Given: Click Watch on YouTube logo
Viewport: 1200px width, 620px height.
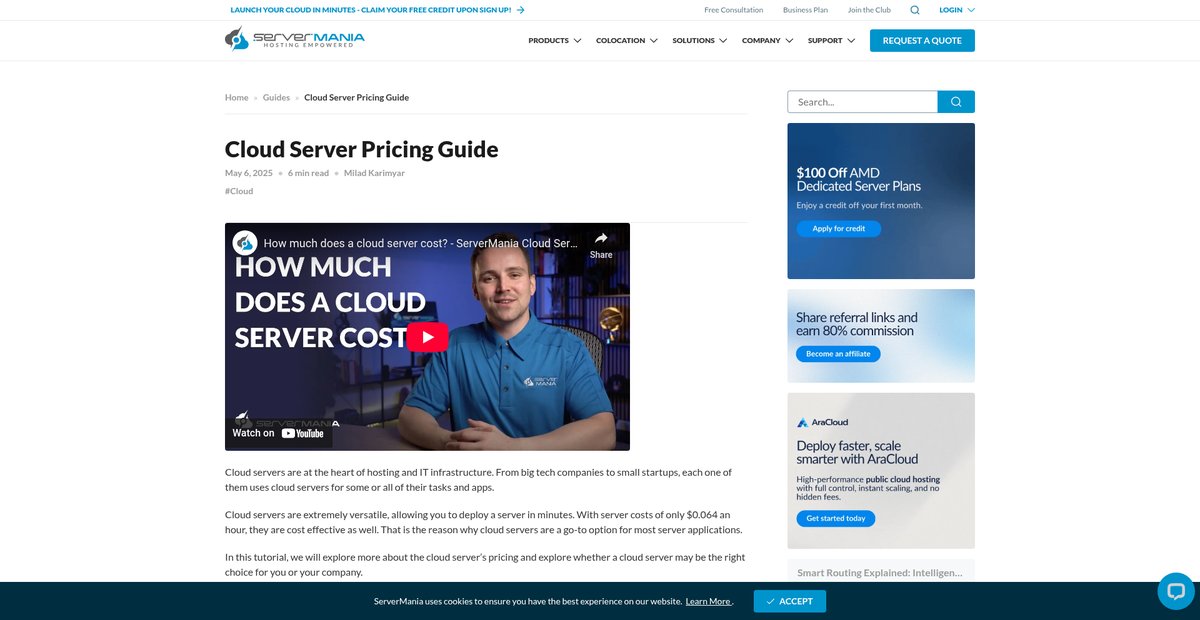Looking at the screenshot, I should (302, 433).
